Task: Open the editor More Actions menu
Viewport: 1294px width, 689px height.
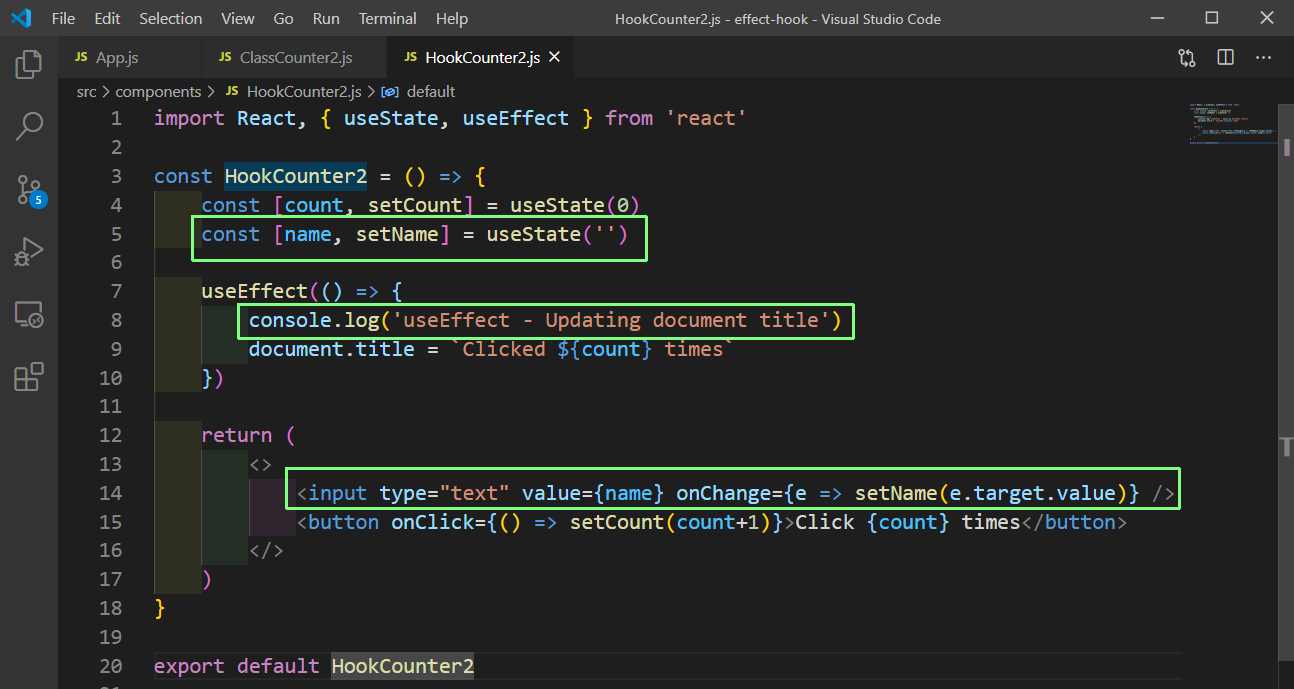Action: (x=1263, y=58)
